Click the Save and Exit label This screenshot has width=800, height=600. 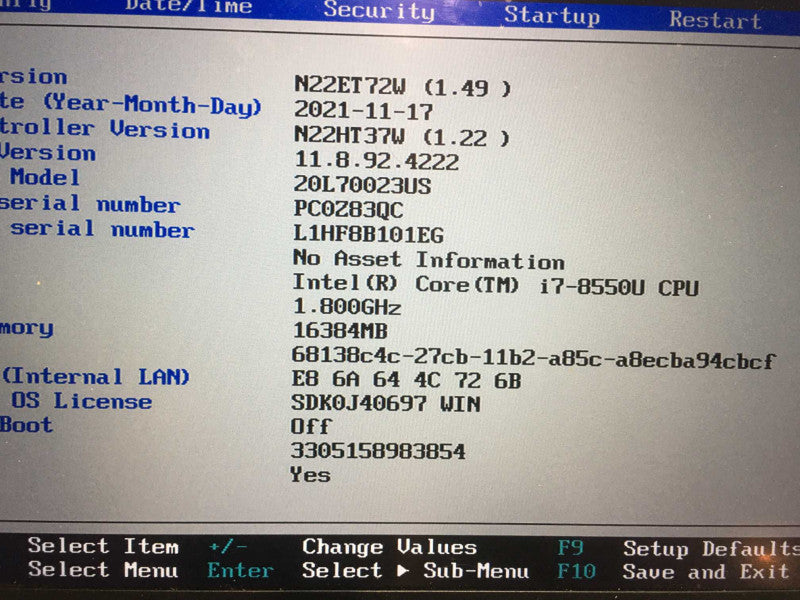[x=706, y=572]
